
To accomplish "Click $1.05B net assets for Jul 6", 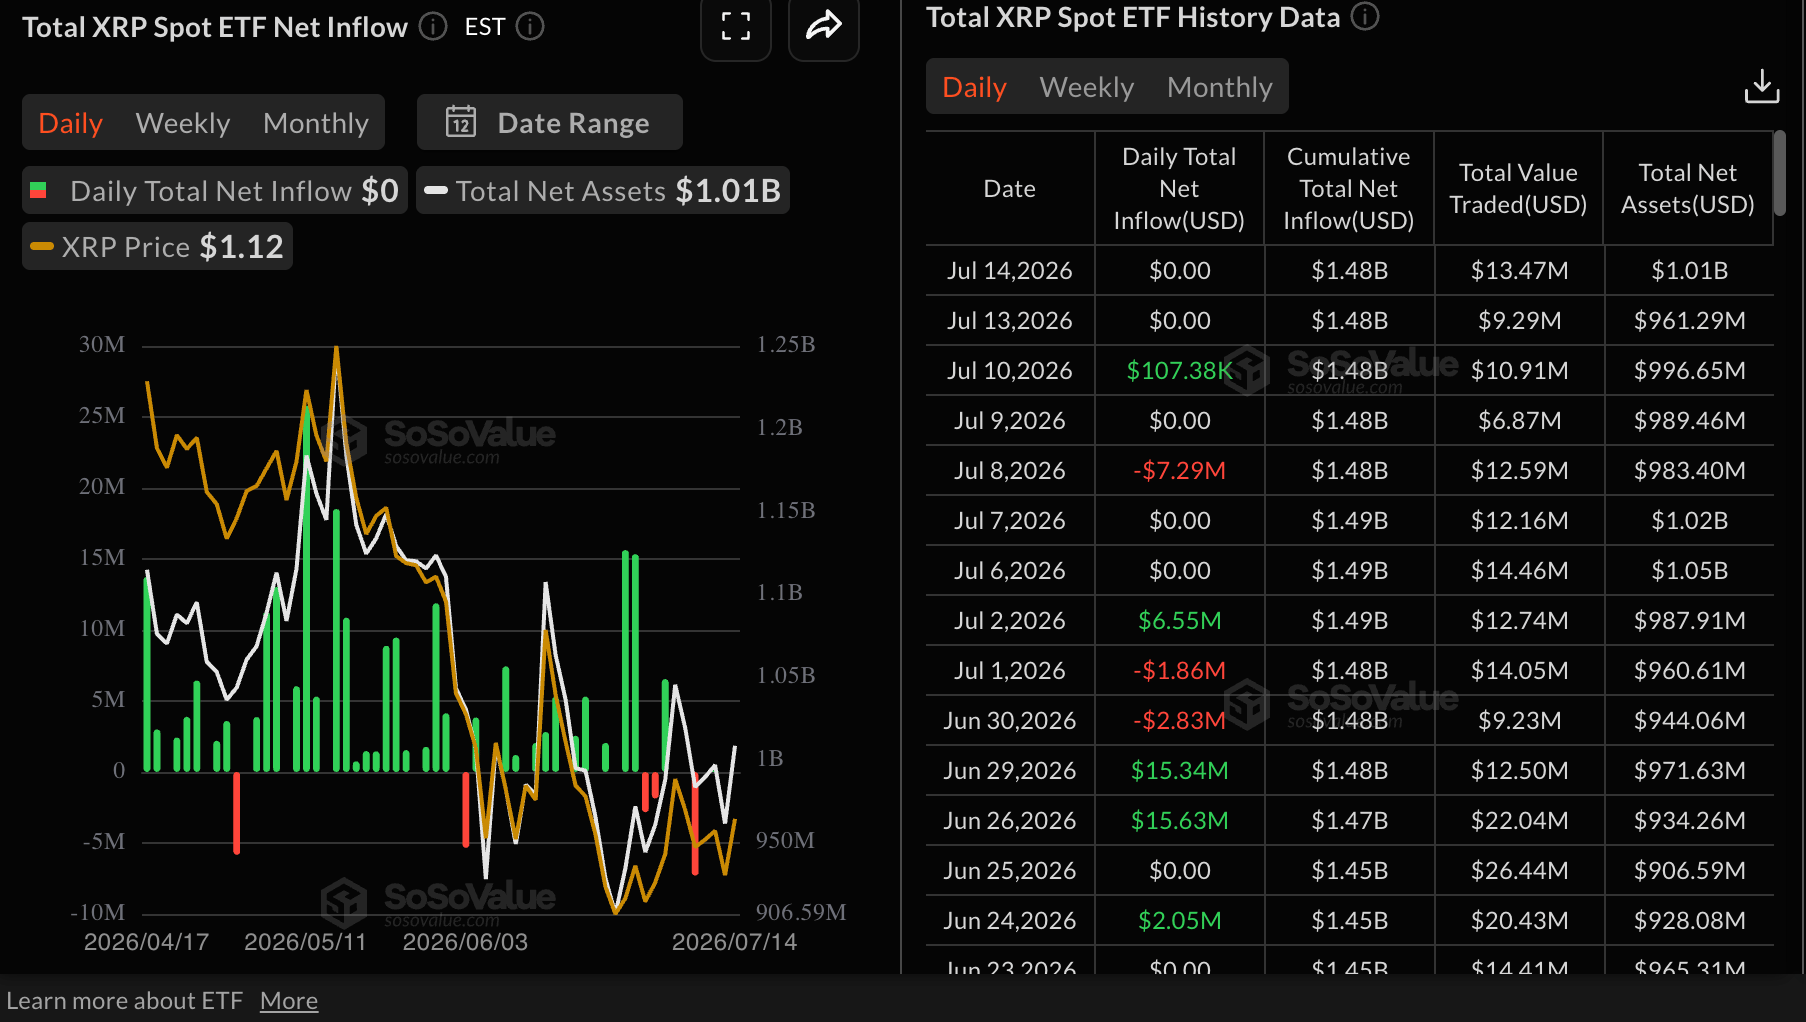I will pyautogui.click(x=1690, y=570).
